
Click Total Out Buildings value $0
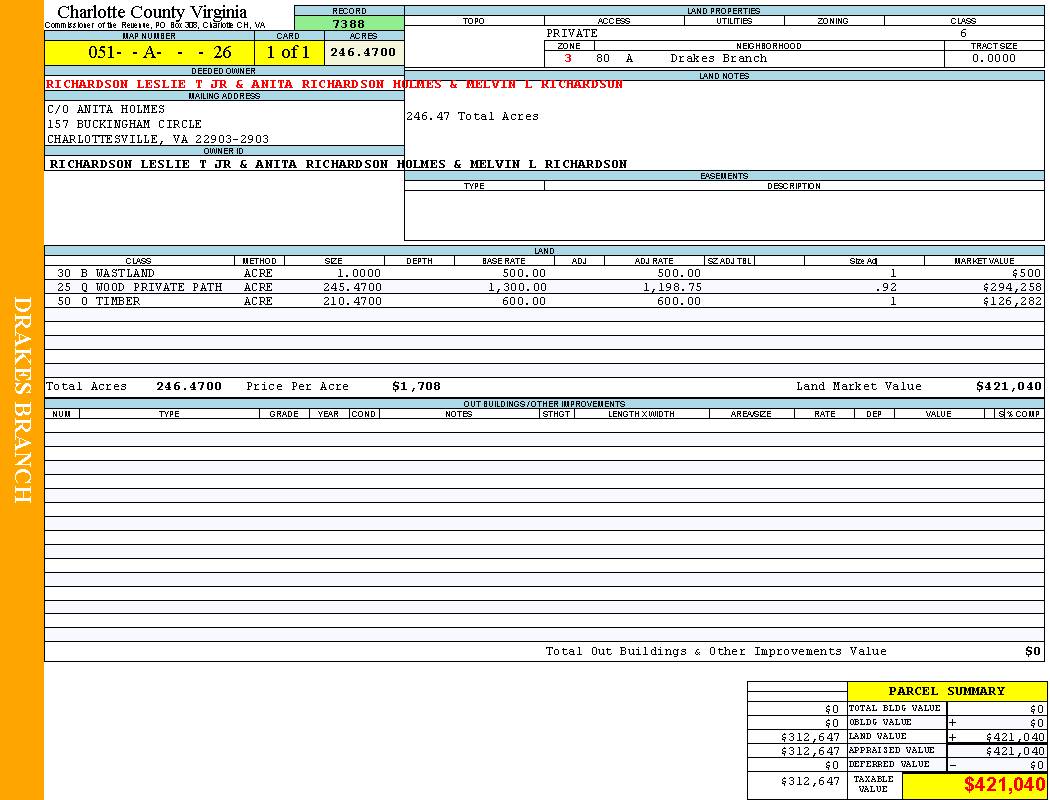coord(1032,652)
